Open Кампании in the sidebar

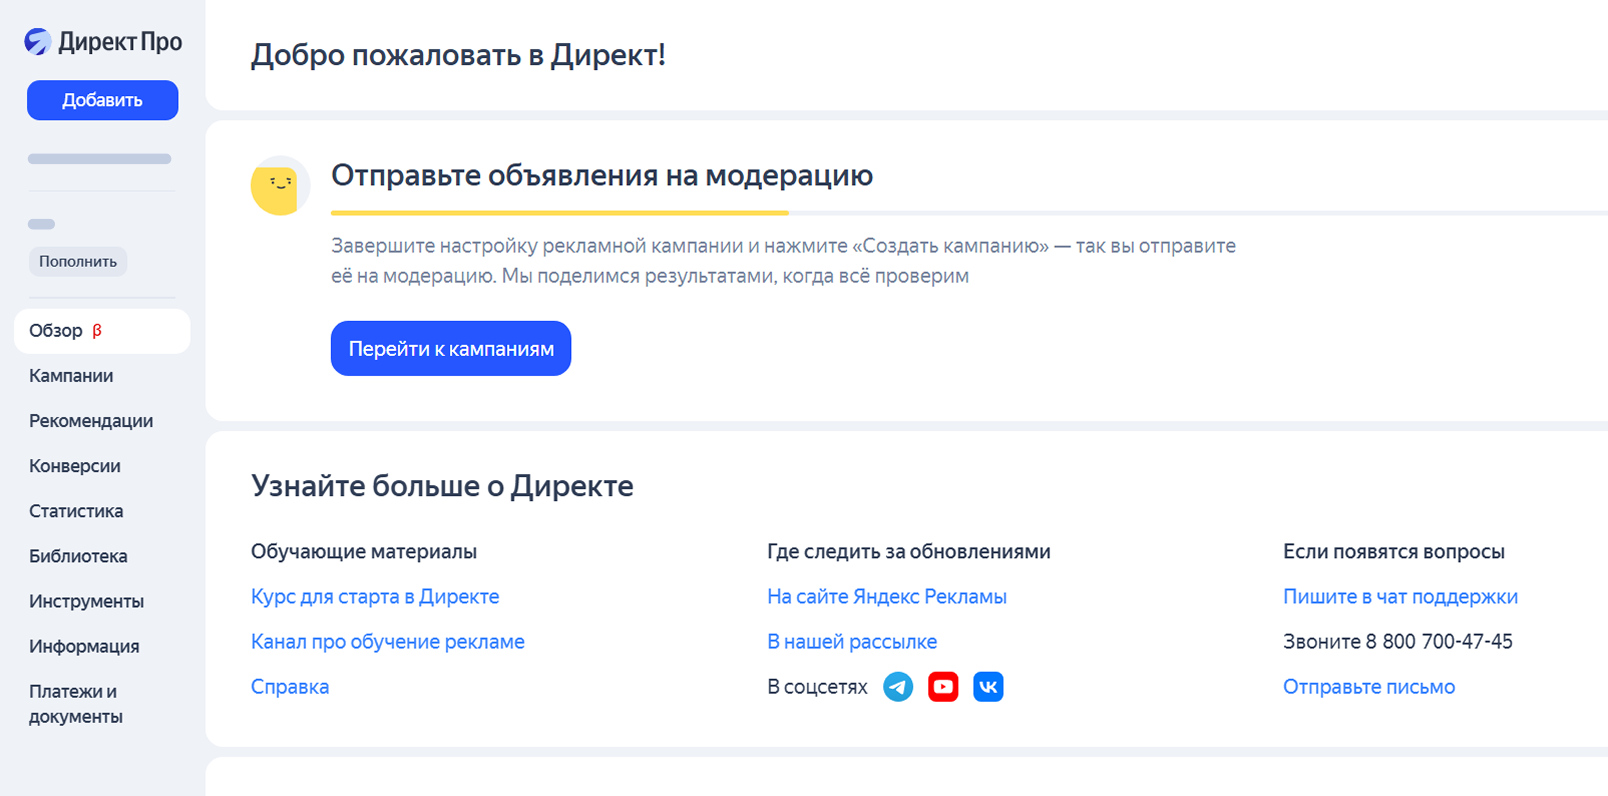coord(71,376)
